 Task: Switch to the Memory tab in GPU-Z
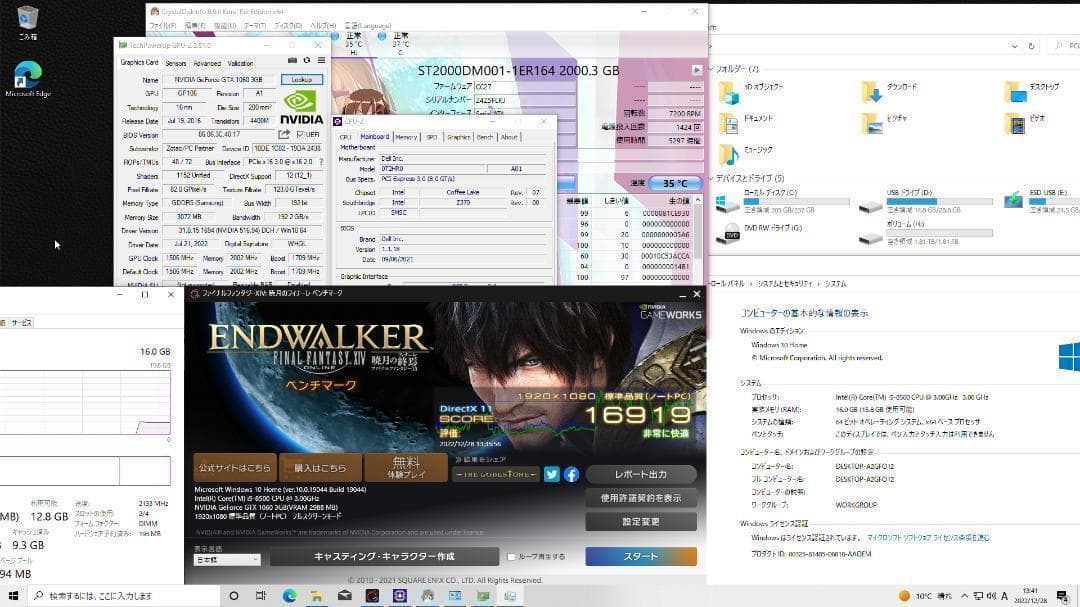pyautogui.click(x=407, y=135)
